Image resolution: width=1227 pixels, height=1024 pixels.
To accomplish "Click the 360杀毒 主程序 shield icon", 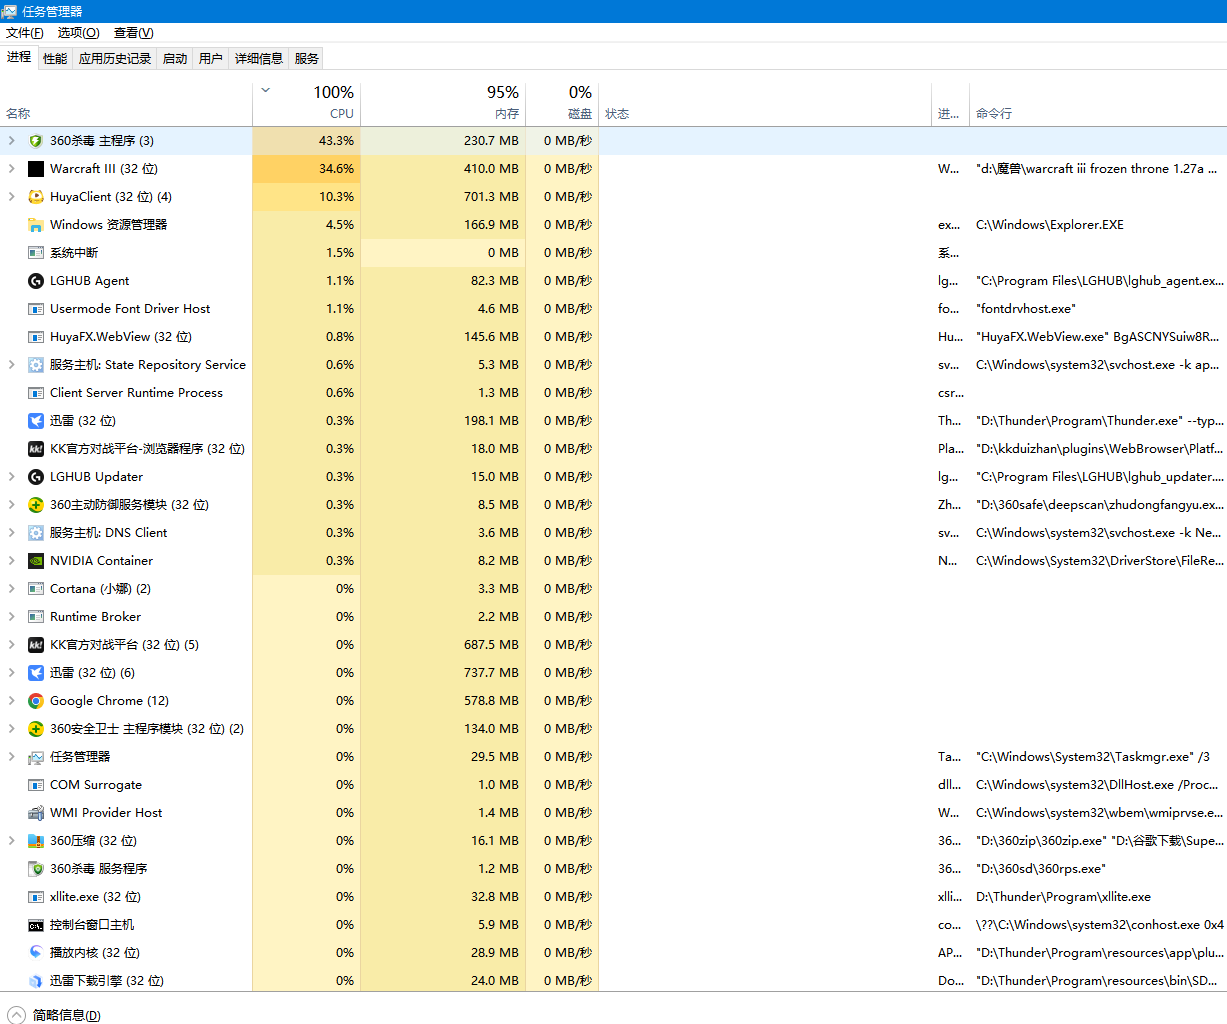I will coord(36,141).
